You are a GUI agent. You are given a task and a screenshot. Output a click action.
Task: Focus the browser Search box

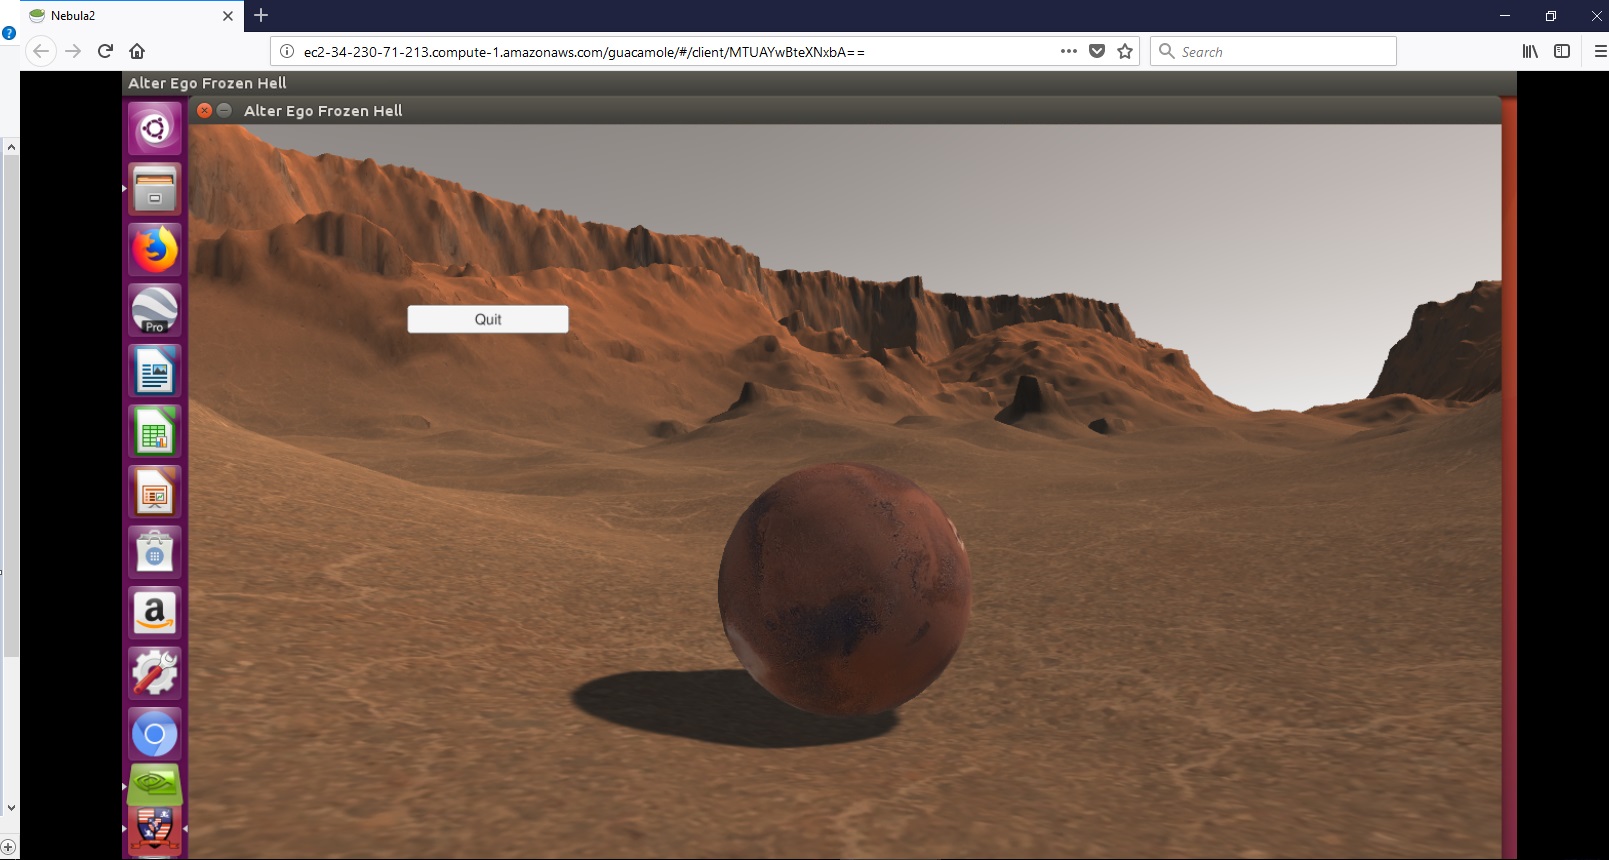click(1273, 51)
